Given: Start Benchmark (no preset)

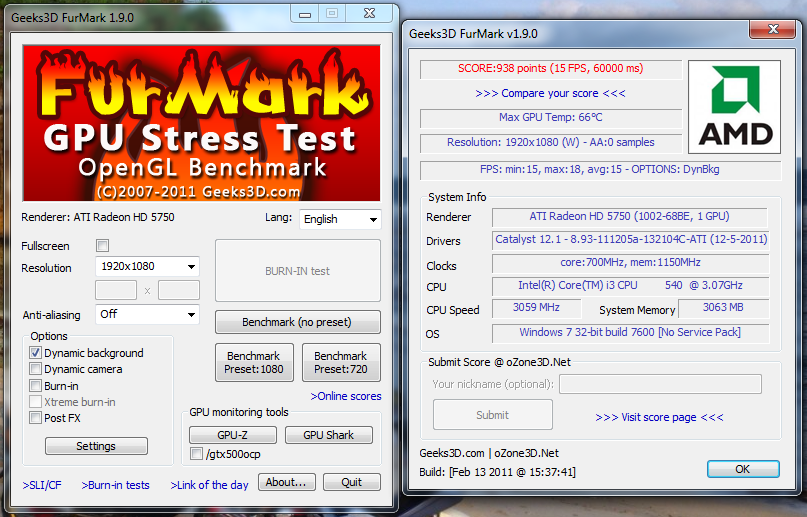Looking at the screenshot, I should pos(297,322).
